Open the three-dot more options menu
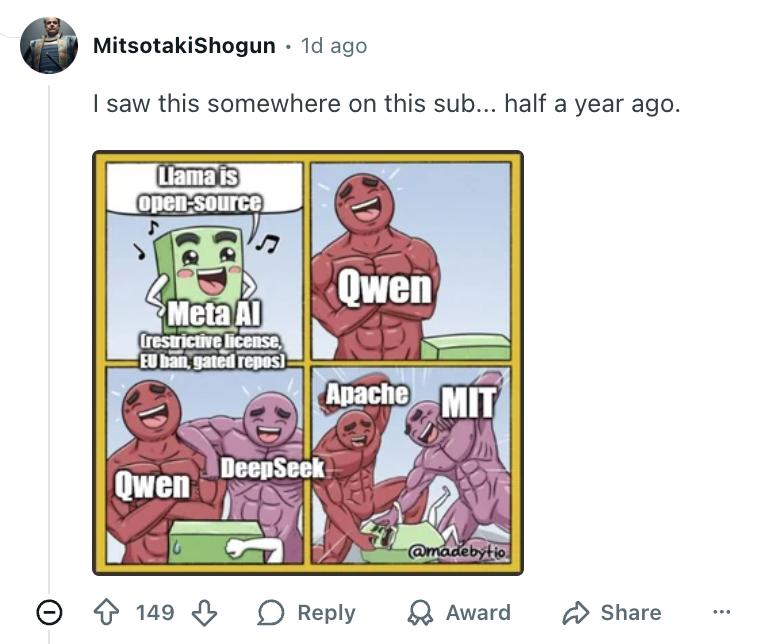This screenshot has height=644, width=768. pos(721,612)
